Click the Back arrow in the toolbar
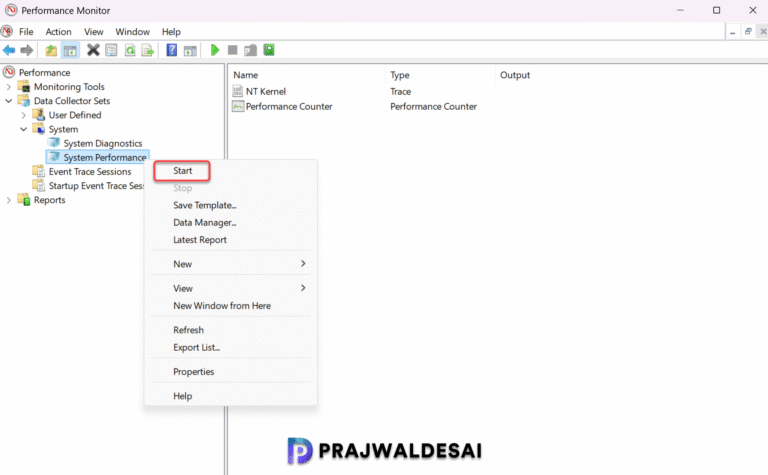The height and width of the screenshot is (475, 768). point(9,50)
